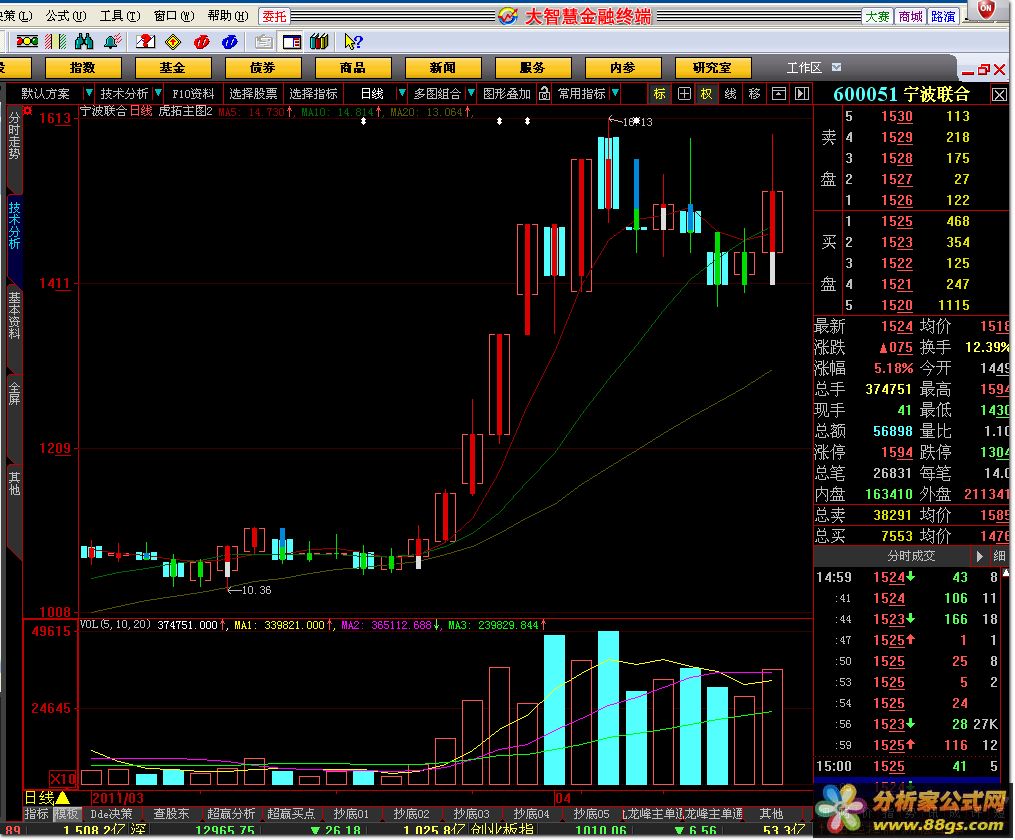This screenshot has width=1015, height=840.
Task: Select the 模板 bottom tab
Action: pyautogui.click(x=65, y=814)
